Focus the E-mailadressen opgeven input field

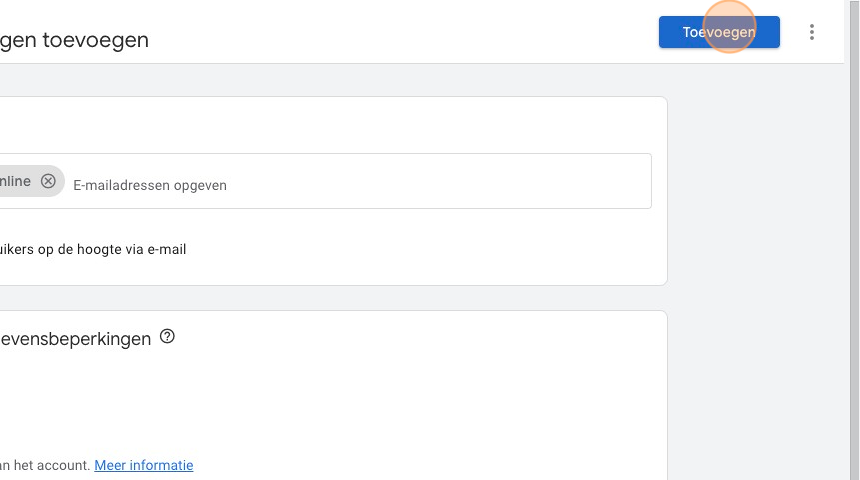click(300, 185)
